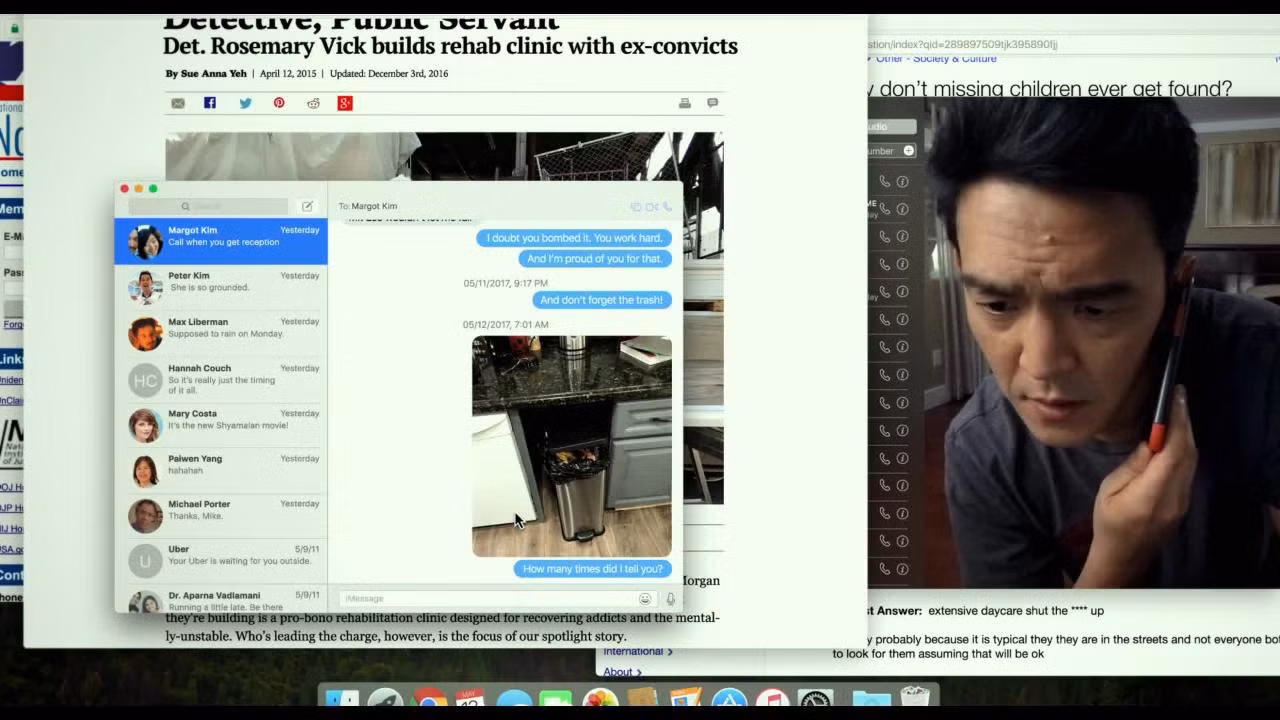Open Margot Kim conversation

221,242
